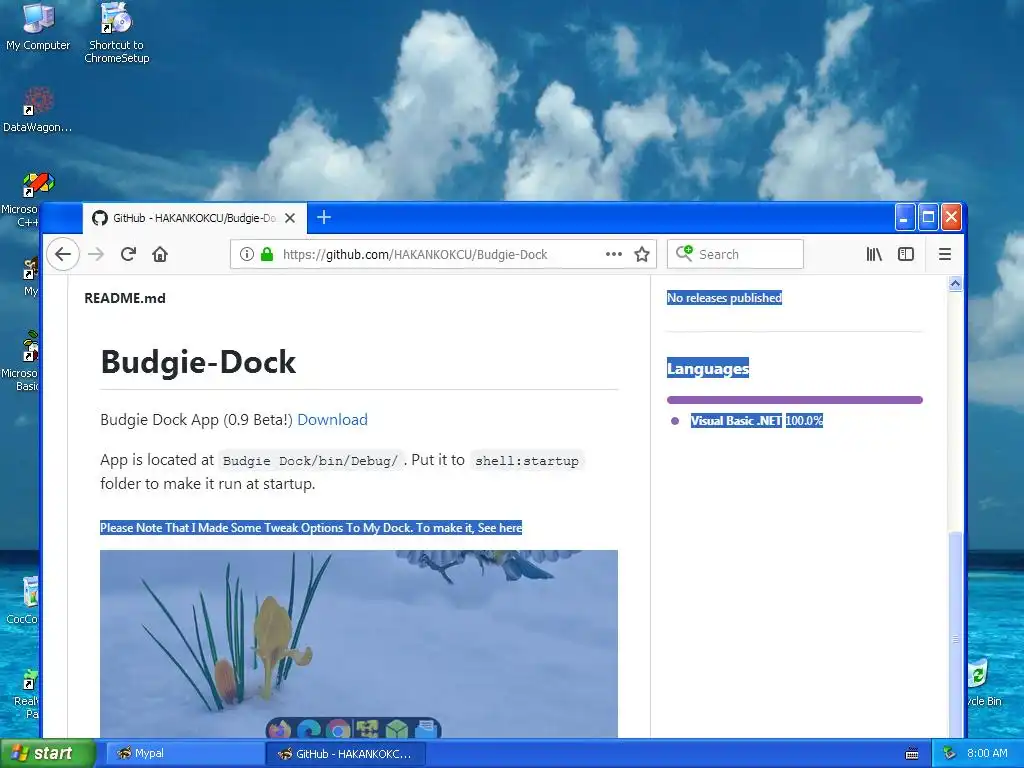Open a new tab with plus button
Screen dimensions: 1024x768
pyautogui.click(x=324, y=217)
